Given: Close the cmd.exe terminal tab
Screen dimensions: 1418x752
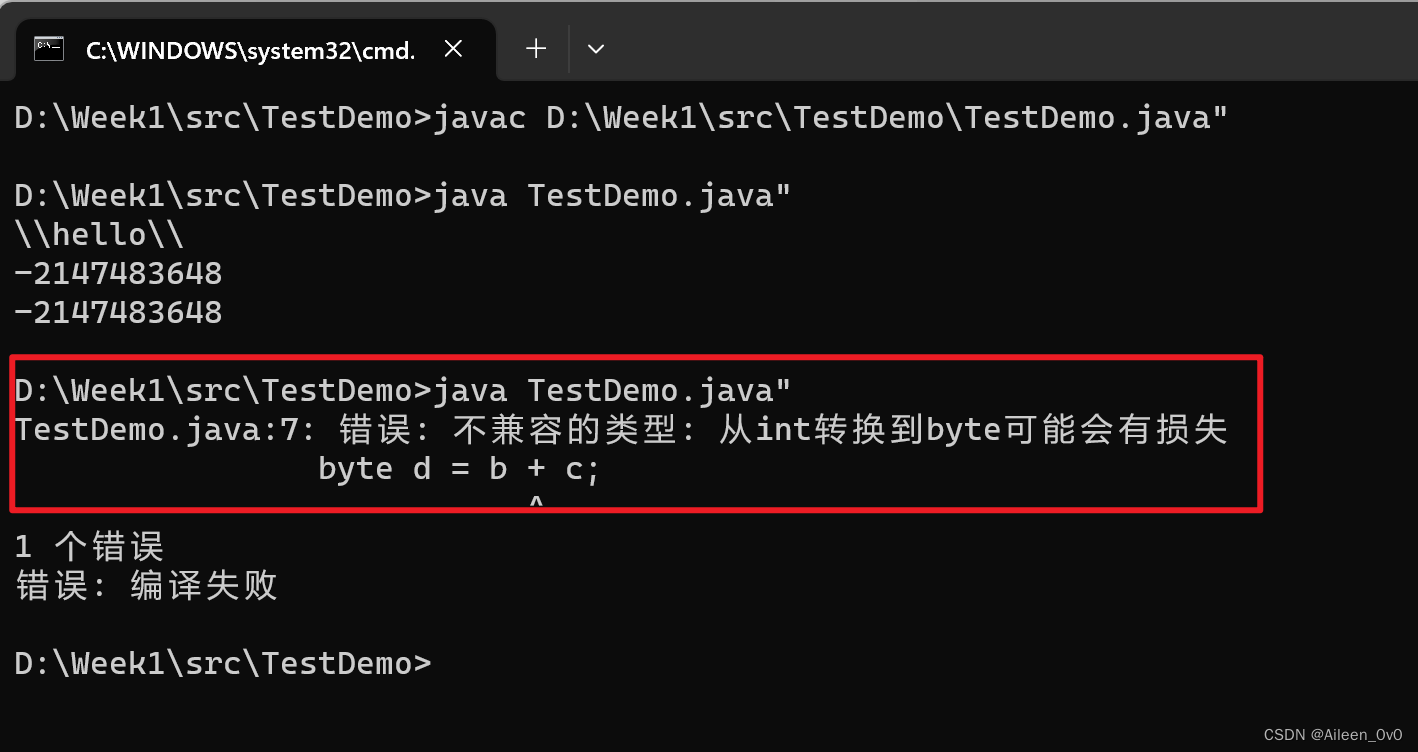Looking at the screenshot, I should click(x=453, y=48).
